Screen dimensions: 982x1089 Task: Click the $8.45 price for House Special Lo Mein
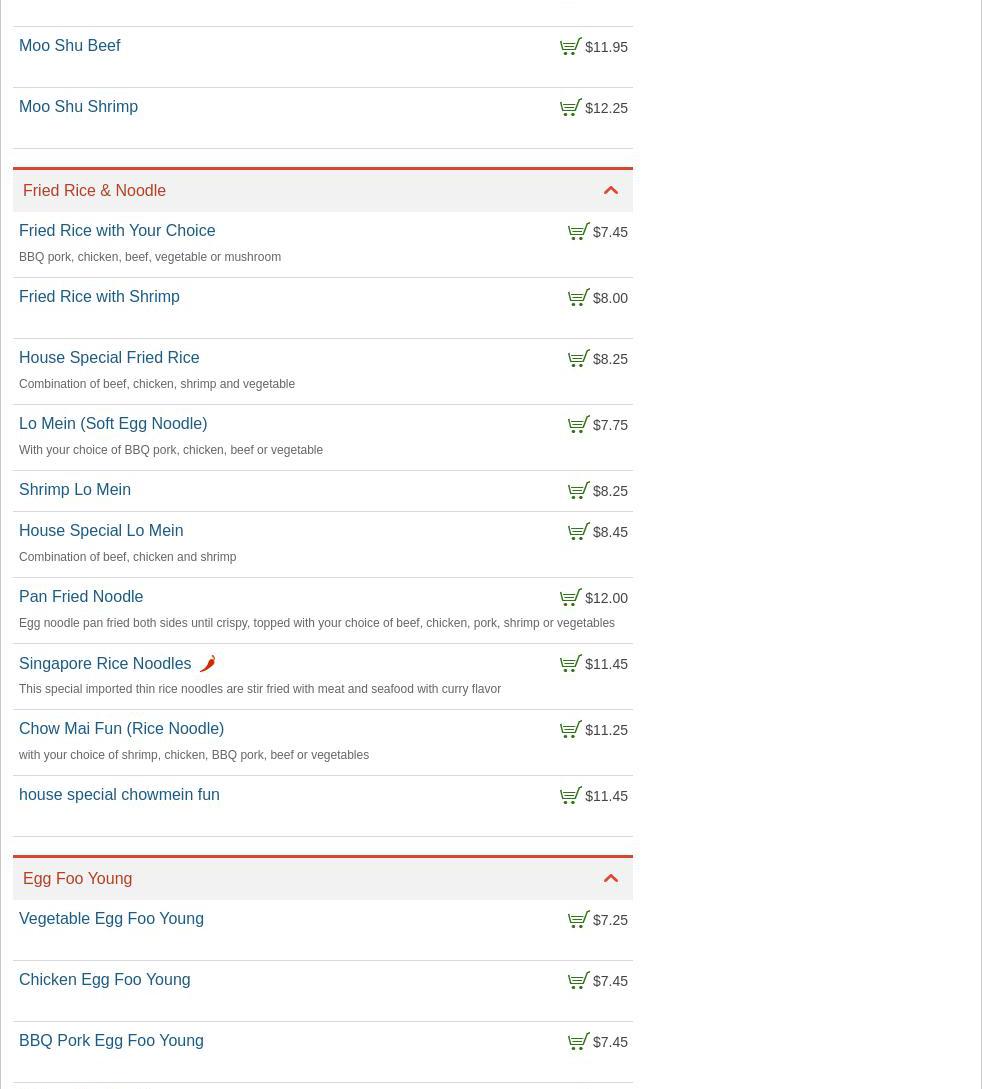pyautogui.click(x=610, y=532)
